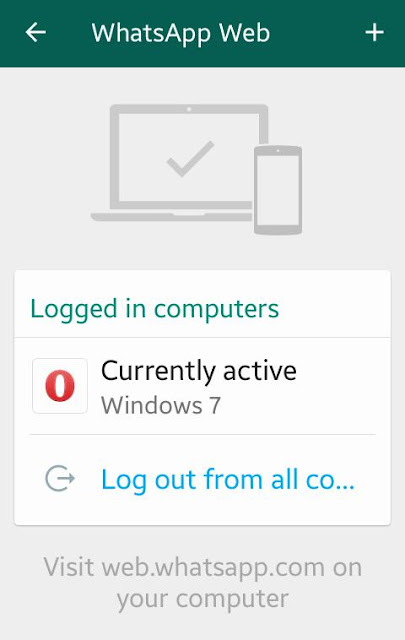Go back using the left arrow

[36, 33]
